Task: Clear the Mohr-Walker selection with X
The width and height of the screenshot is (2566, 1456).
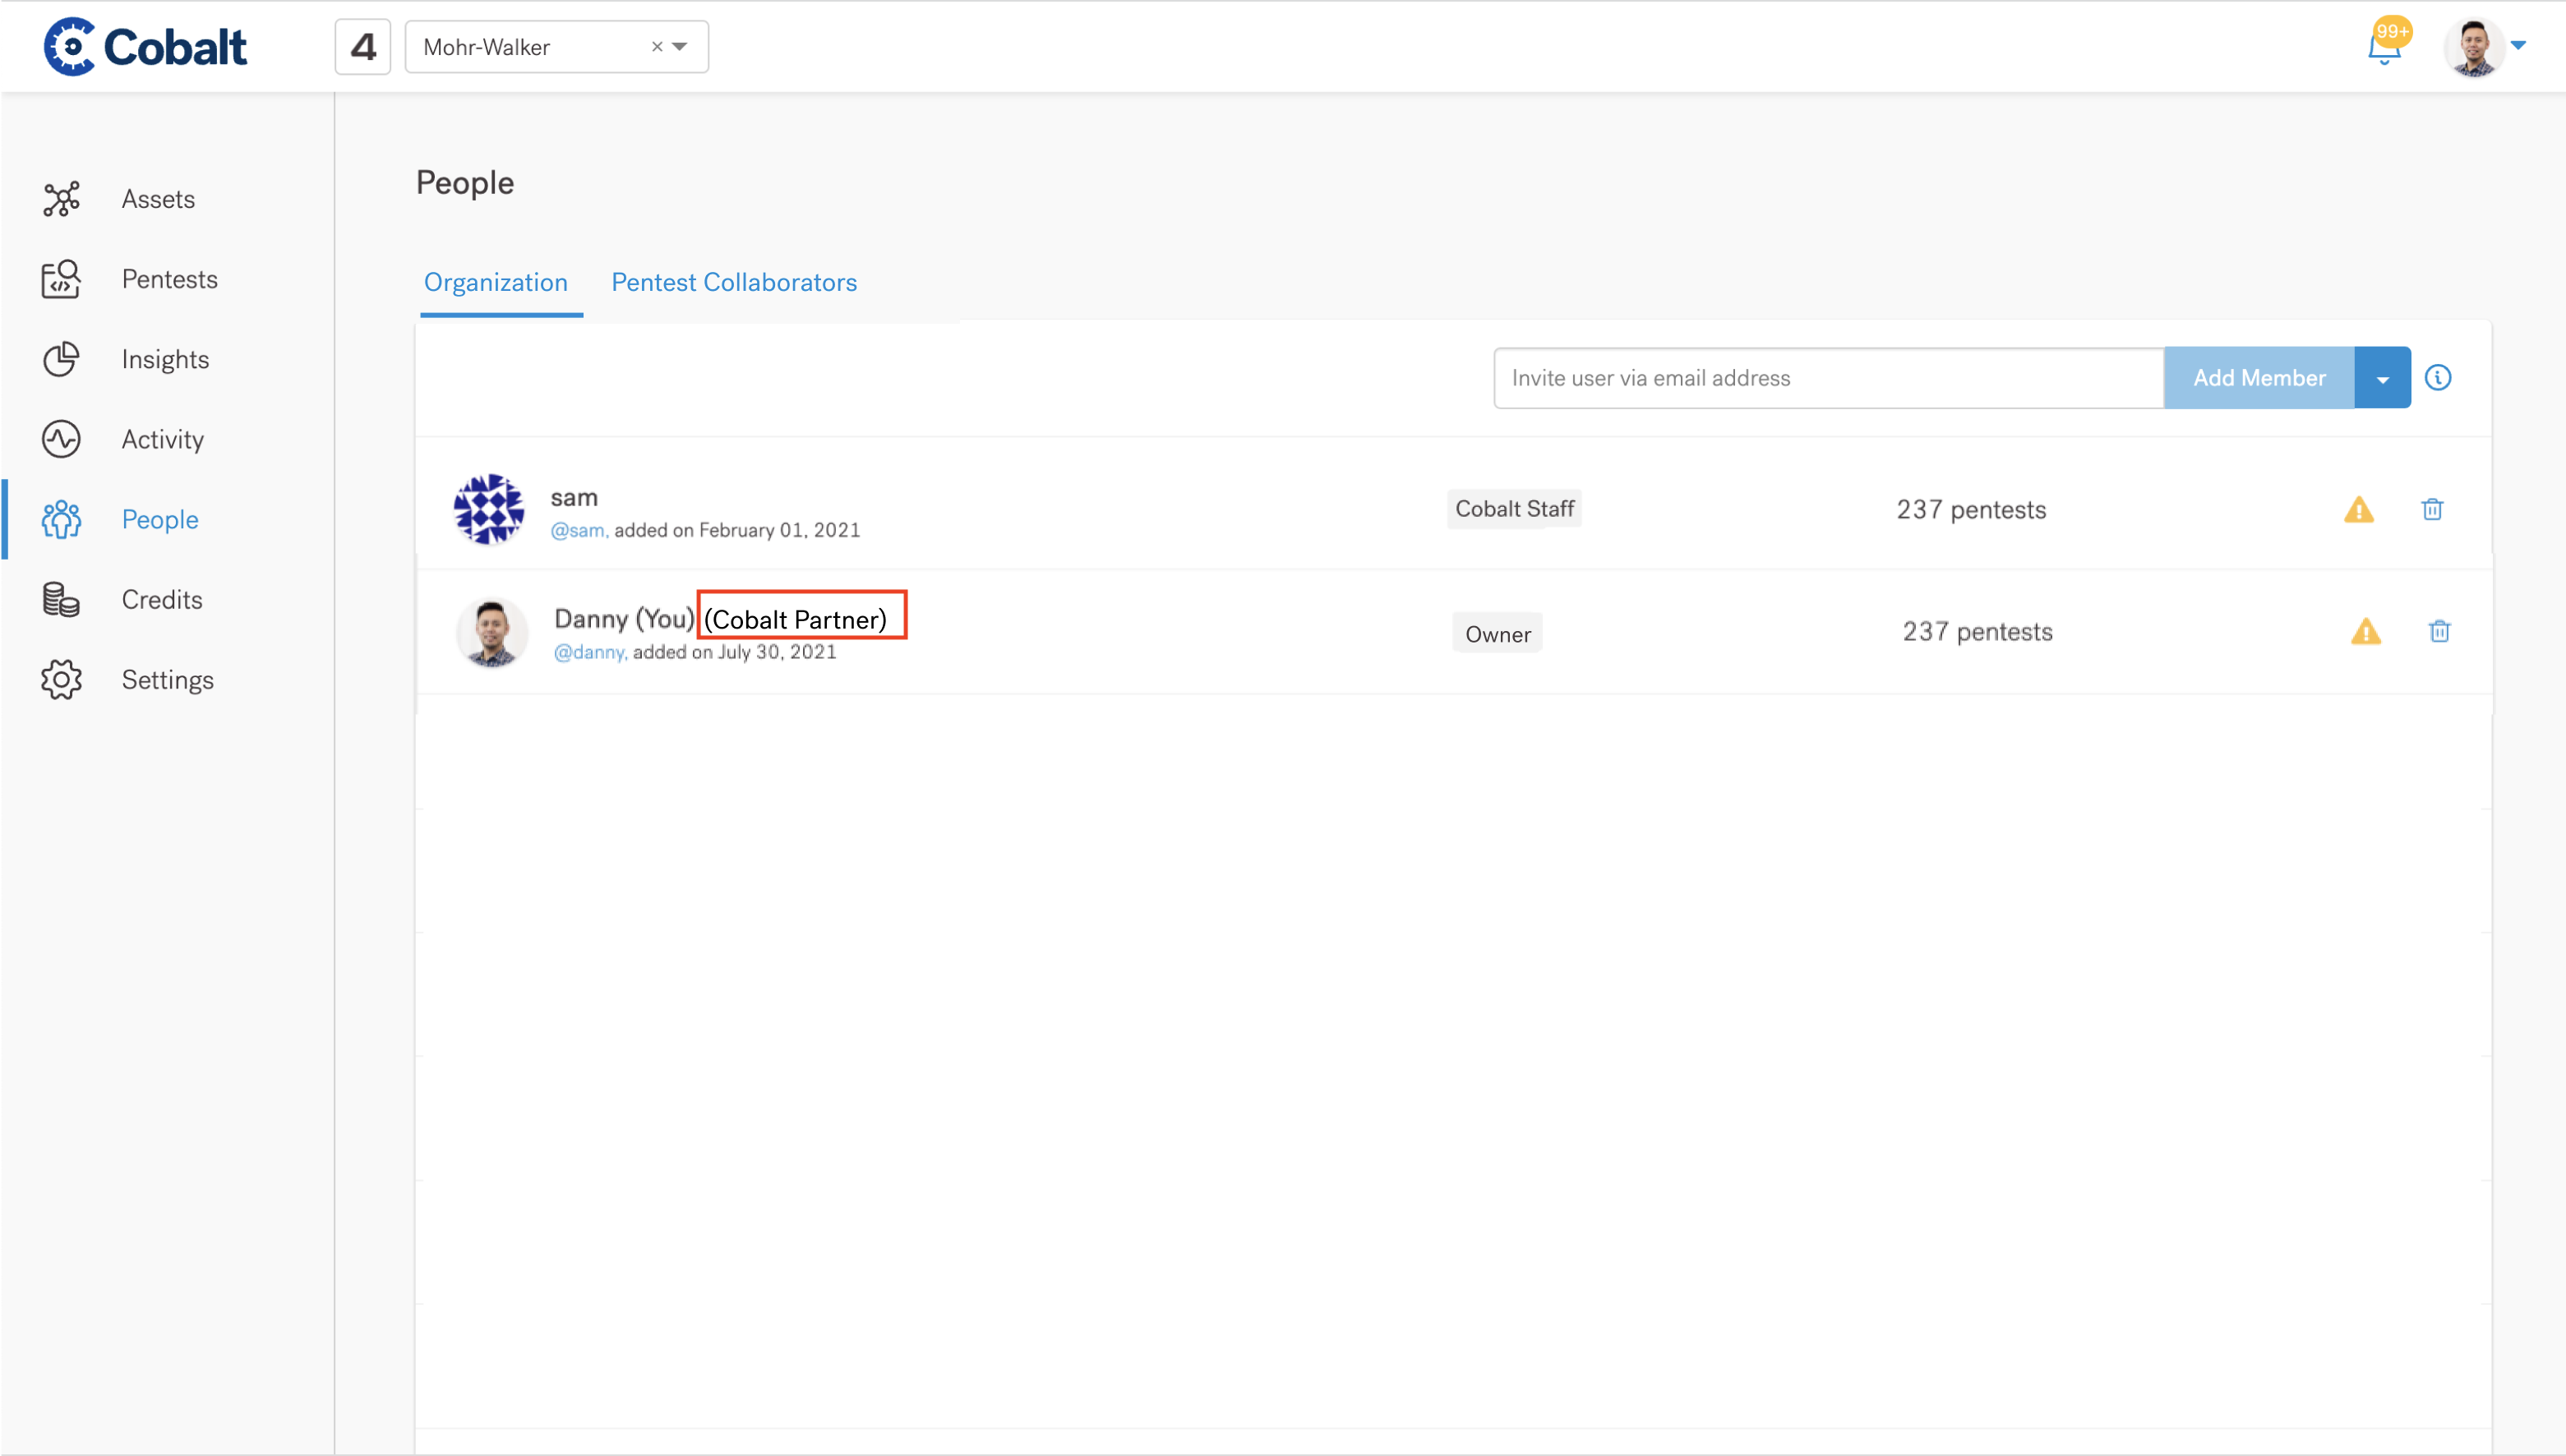Action: [x=657, y=47]
